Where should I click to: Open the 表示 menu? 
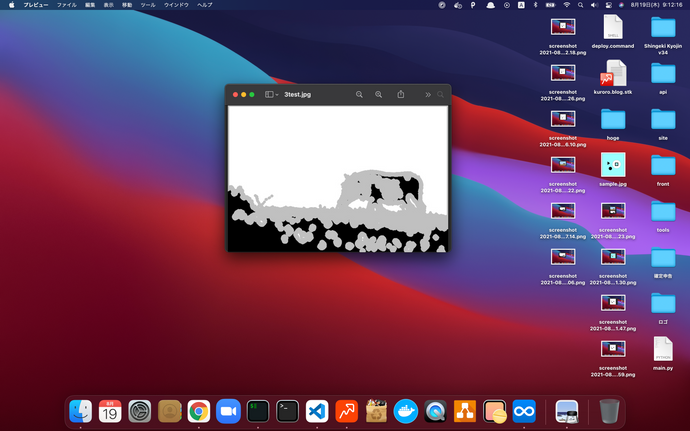109,5
